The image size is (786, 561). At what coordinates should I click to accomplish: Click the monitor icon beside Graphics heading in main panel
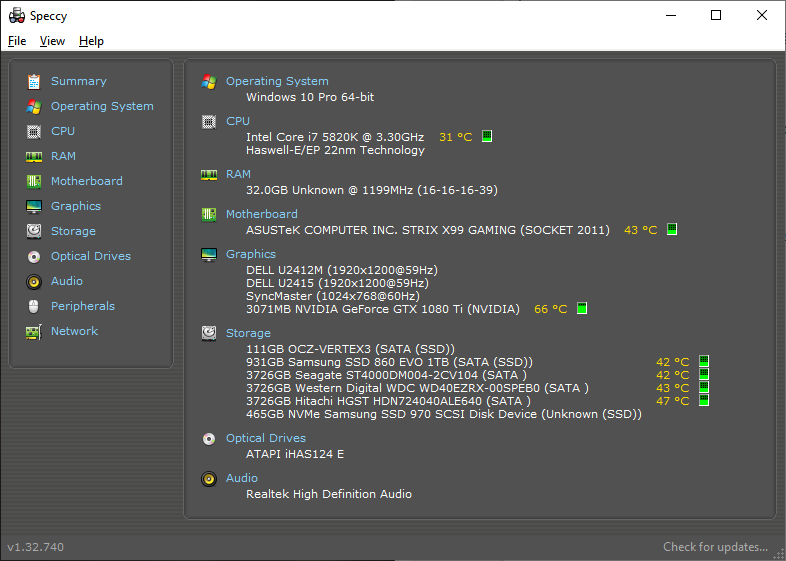[x=209, y=255]
